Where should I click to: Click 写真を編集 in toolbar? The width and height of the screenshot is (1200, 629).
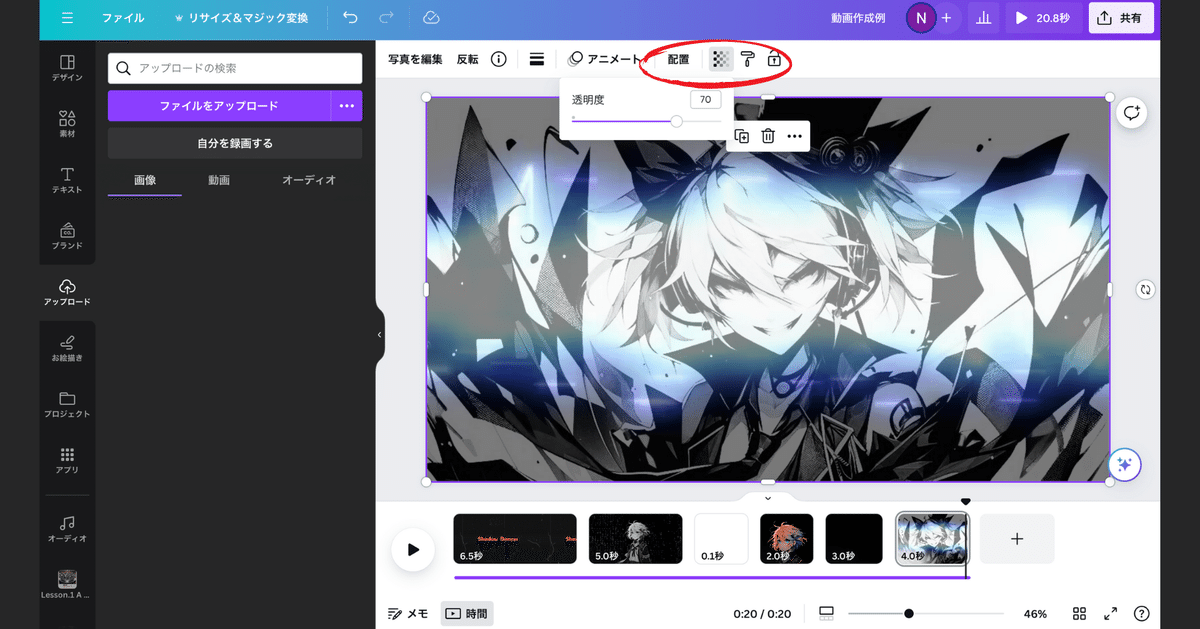pos(415,59)
